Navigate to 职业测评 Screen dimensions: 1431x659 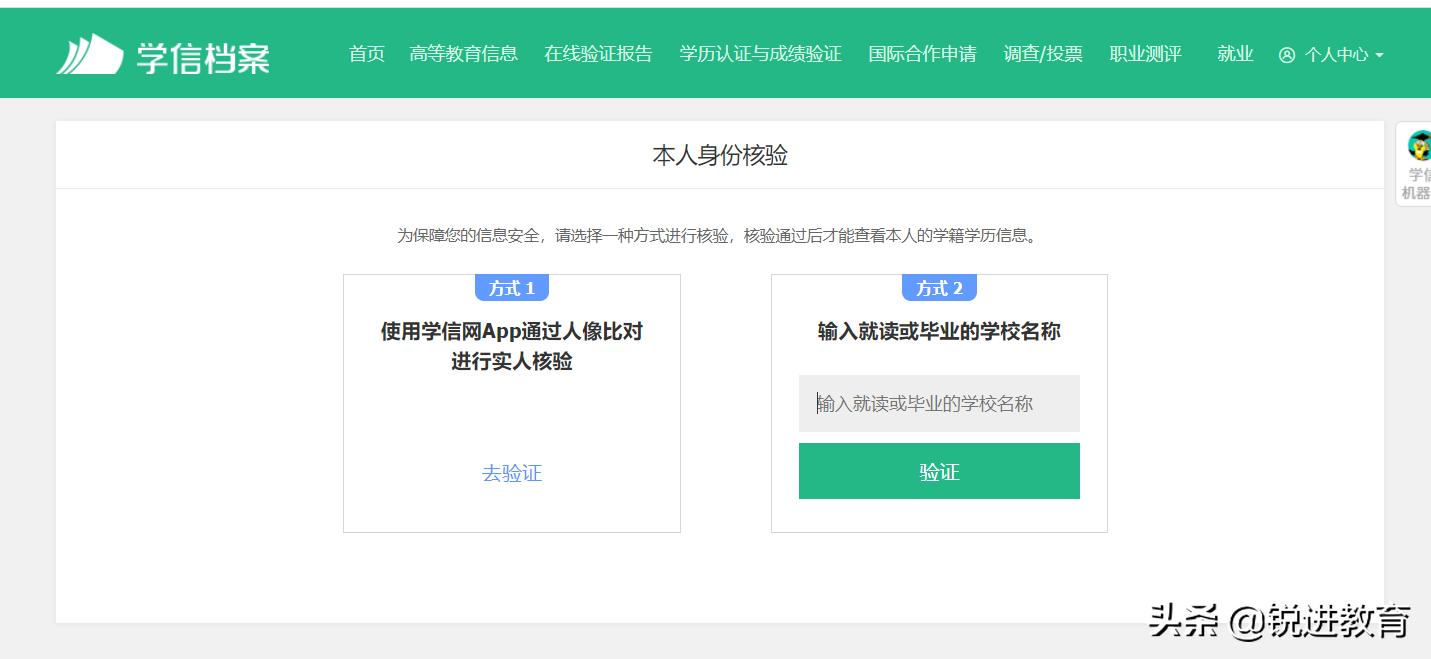pos(1145,55)
